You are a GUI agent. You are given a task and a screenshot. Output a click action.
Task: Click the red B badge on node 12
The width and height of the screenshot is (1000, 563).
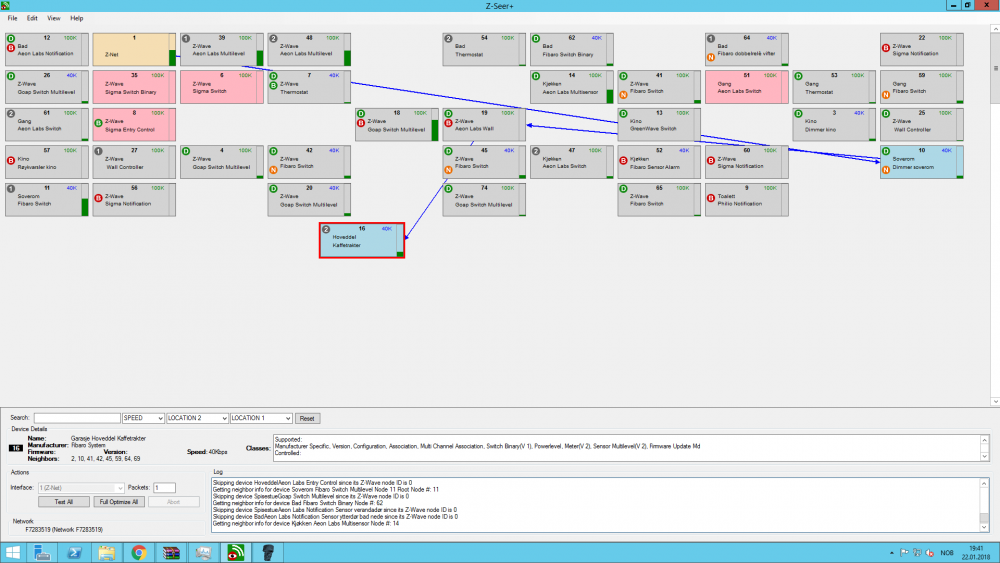(x=10, y=47)
